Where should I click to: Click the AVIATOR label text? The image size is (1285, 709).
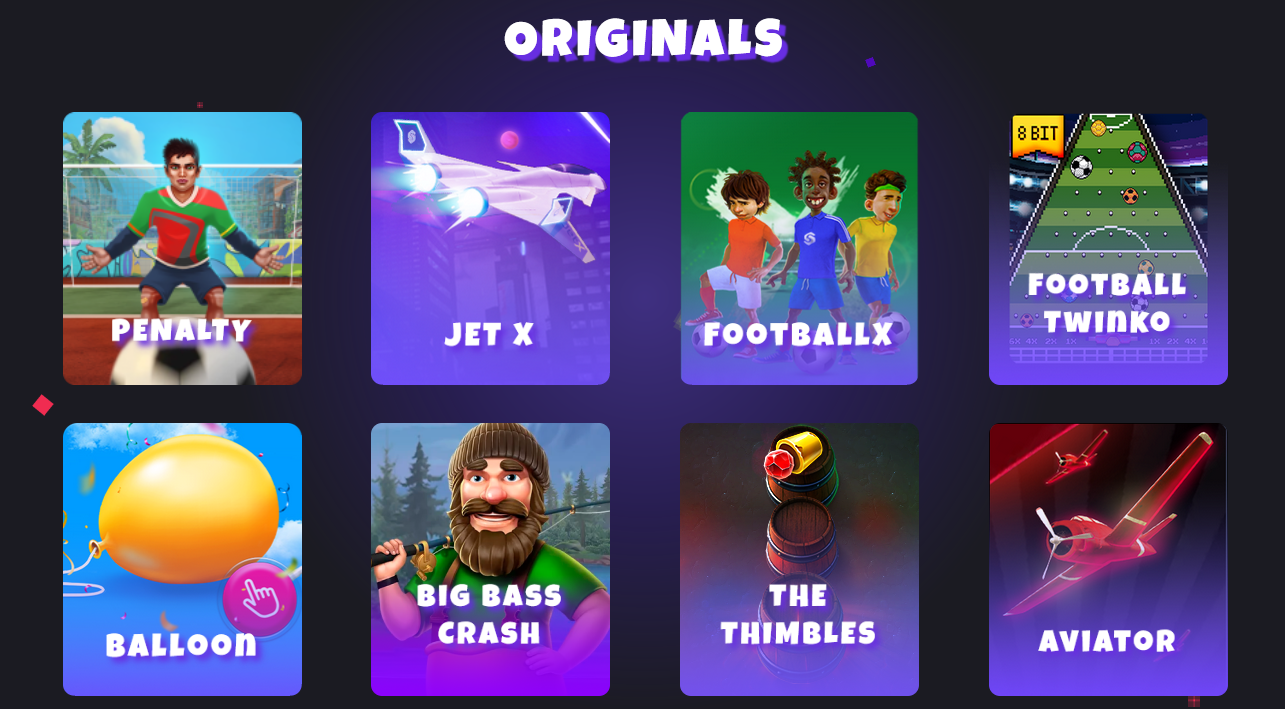click(1107, 641)
